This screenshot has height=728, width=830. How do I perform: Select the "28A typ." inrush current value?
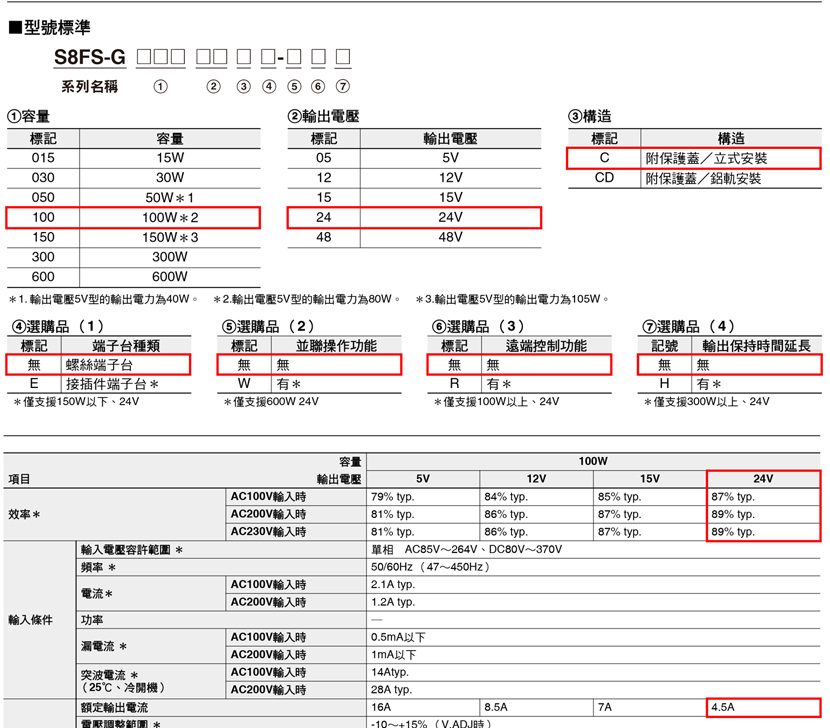tap(391, 689)
